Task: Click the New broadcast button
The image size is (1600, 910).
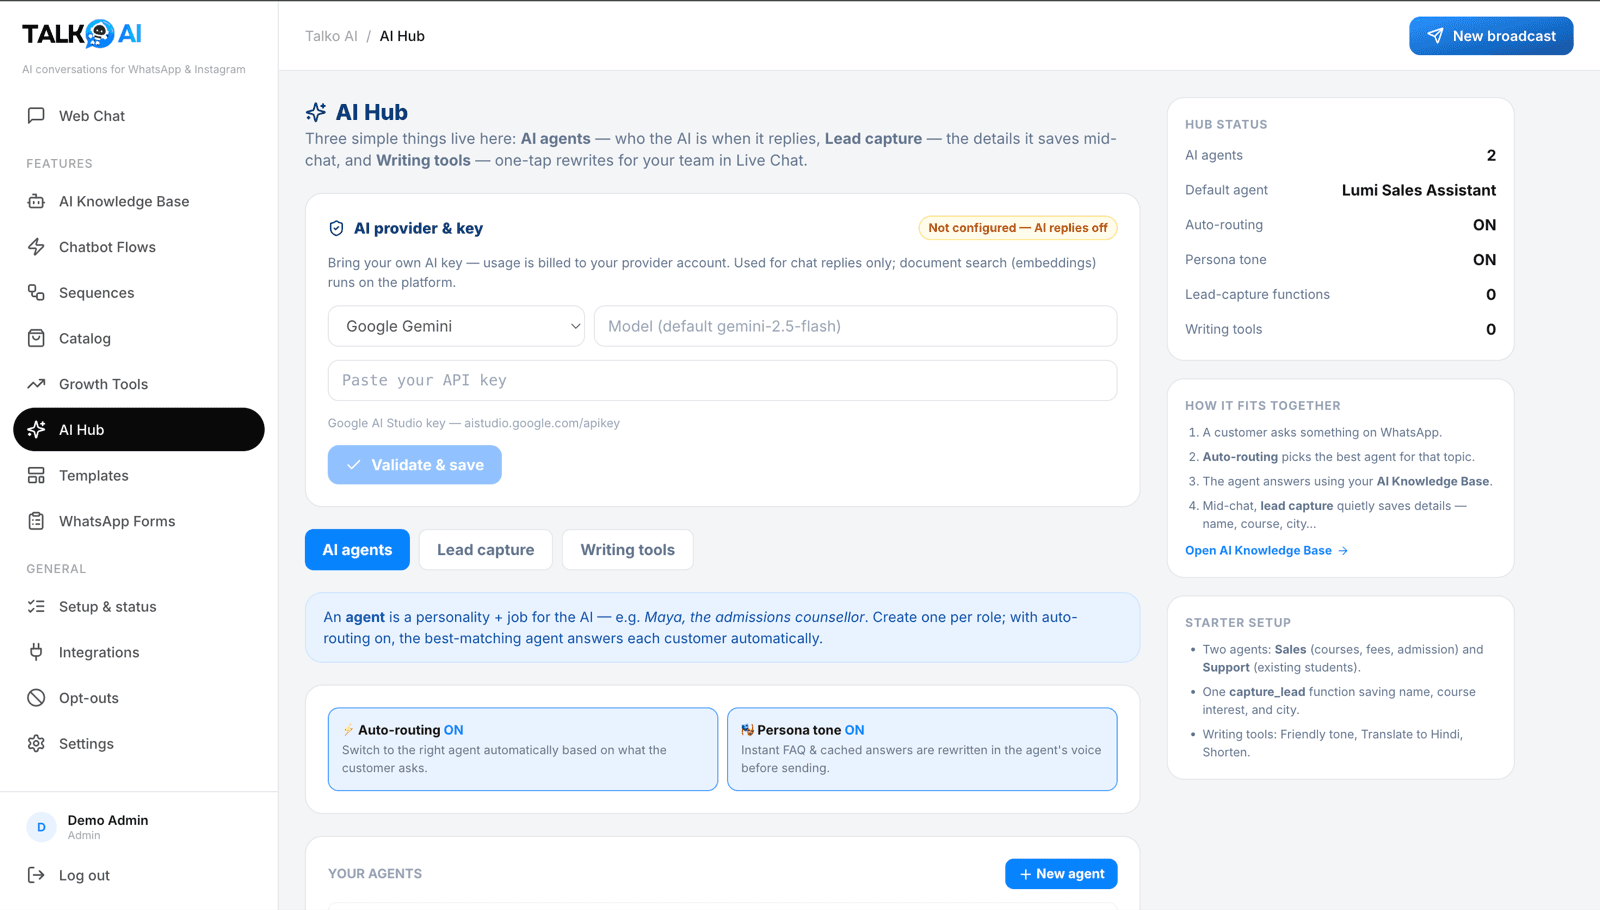Action: (1491, 36)
